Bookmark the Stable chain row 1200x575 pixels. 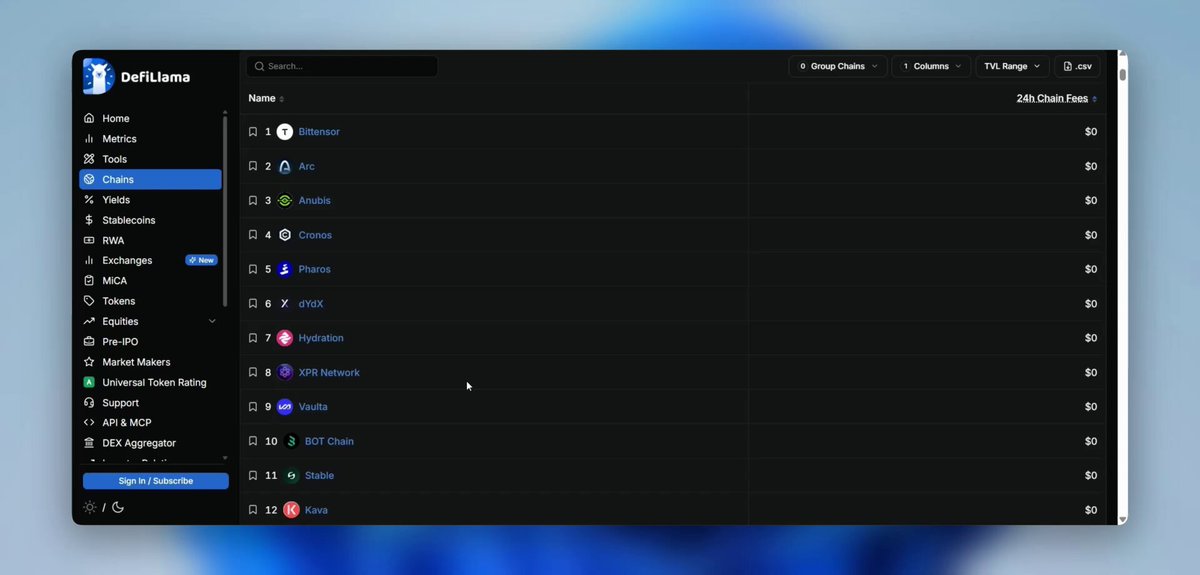(x=253, y=475)
